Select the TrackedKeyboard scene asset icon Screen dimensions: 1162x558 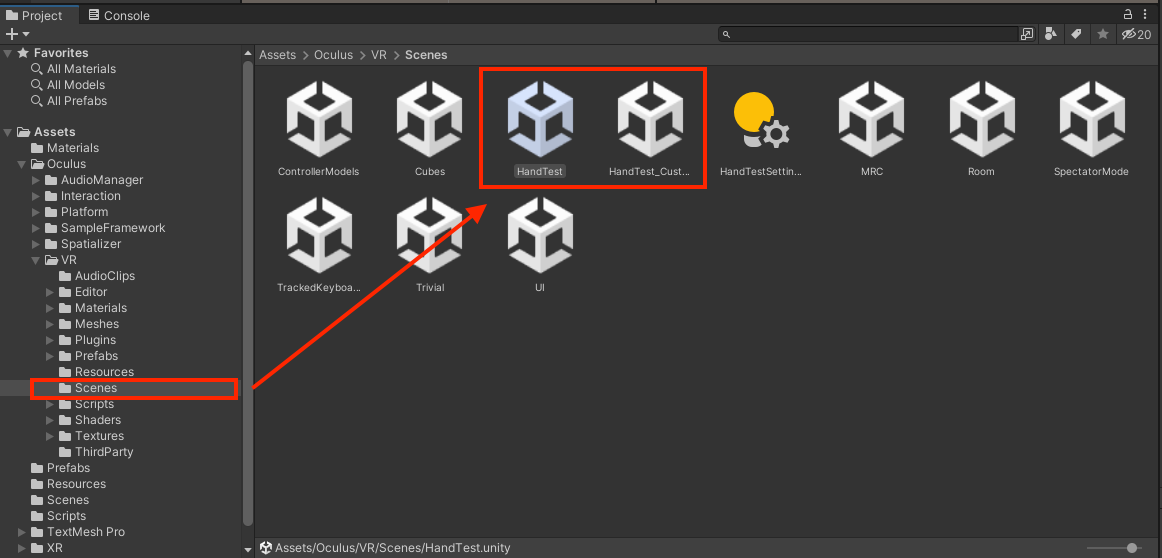319,236
